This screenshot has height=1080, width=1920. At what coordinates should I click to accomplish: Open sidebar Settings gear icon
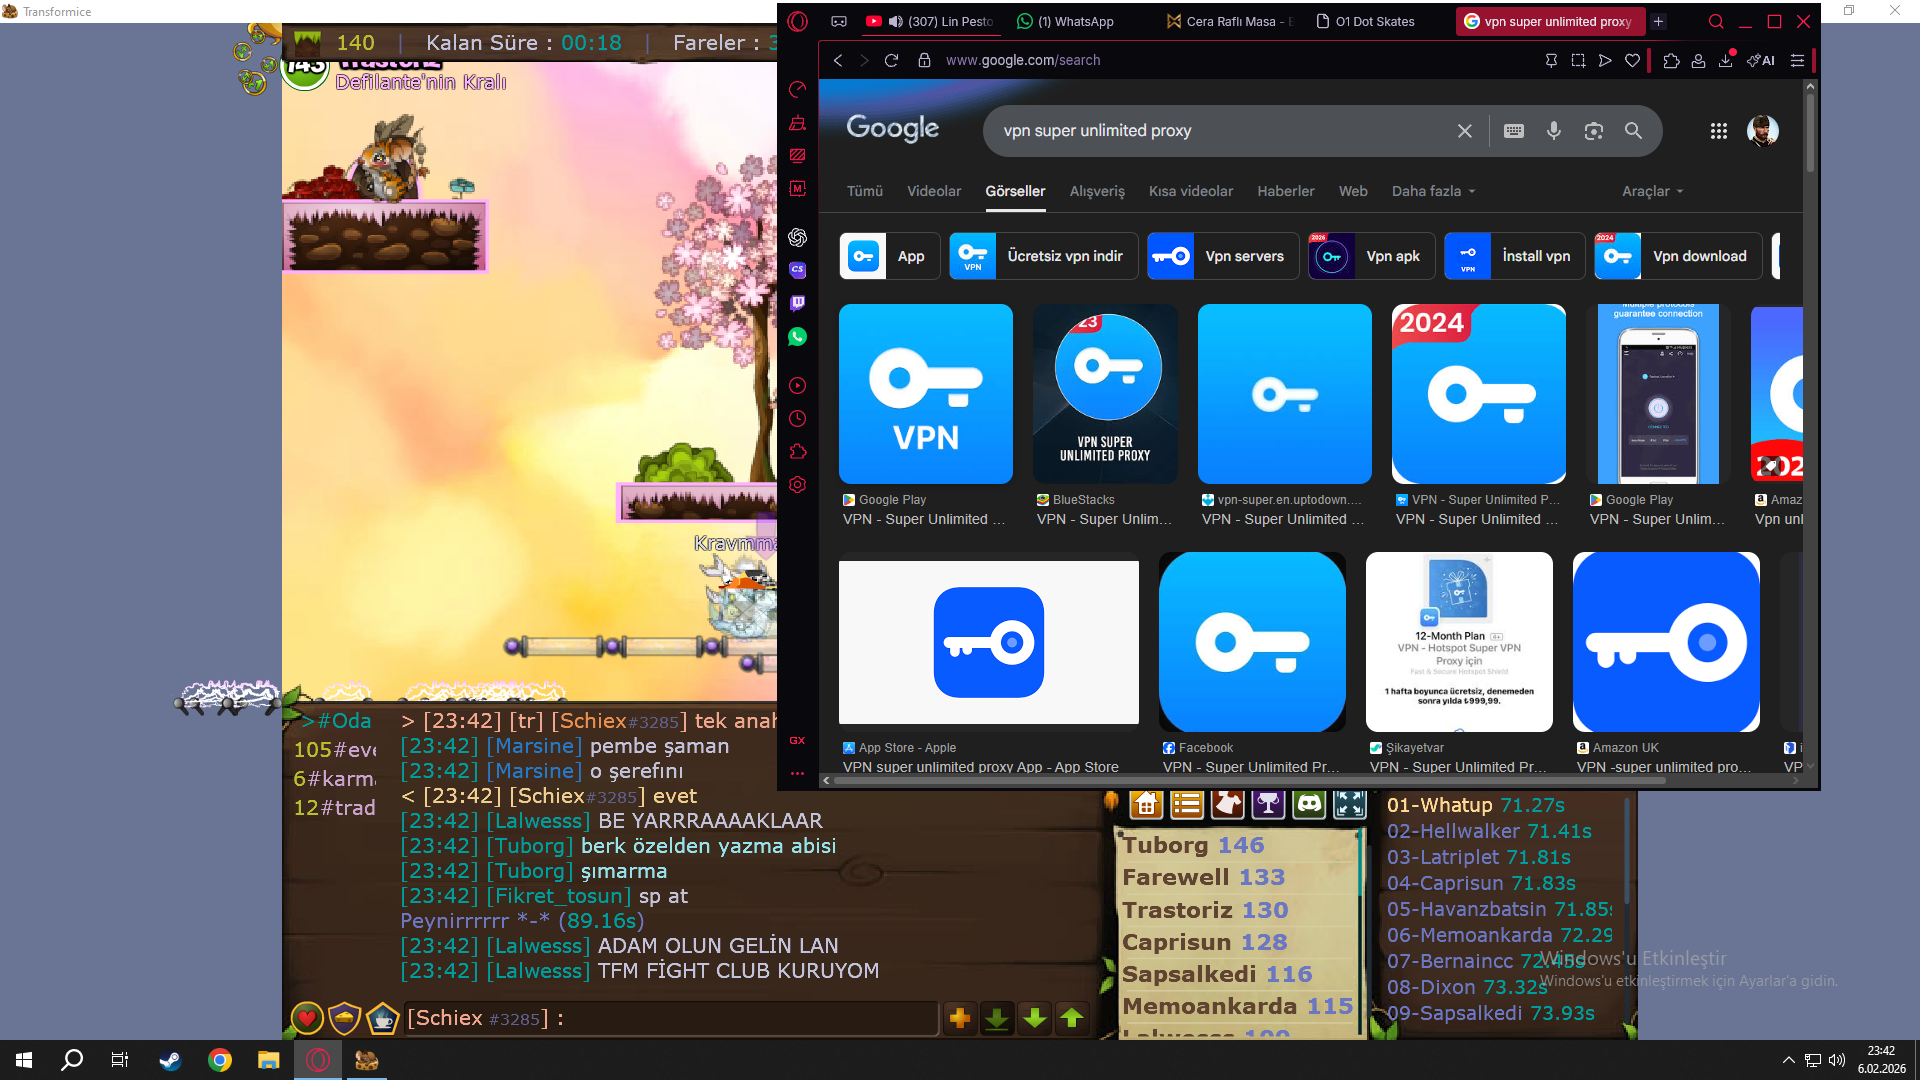pyautogui.click(x=797, y=485)
